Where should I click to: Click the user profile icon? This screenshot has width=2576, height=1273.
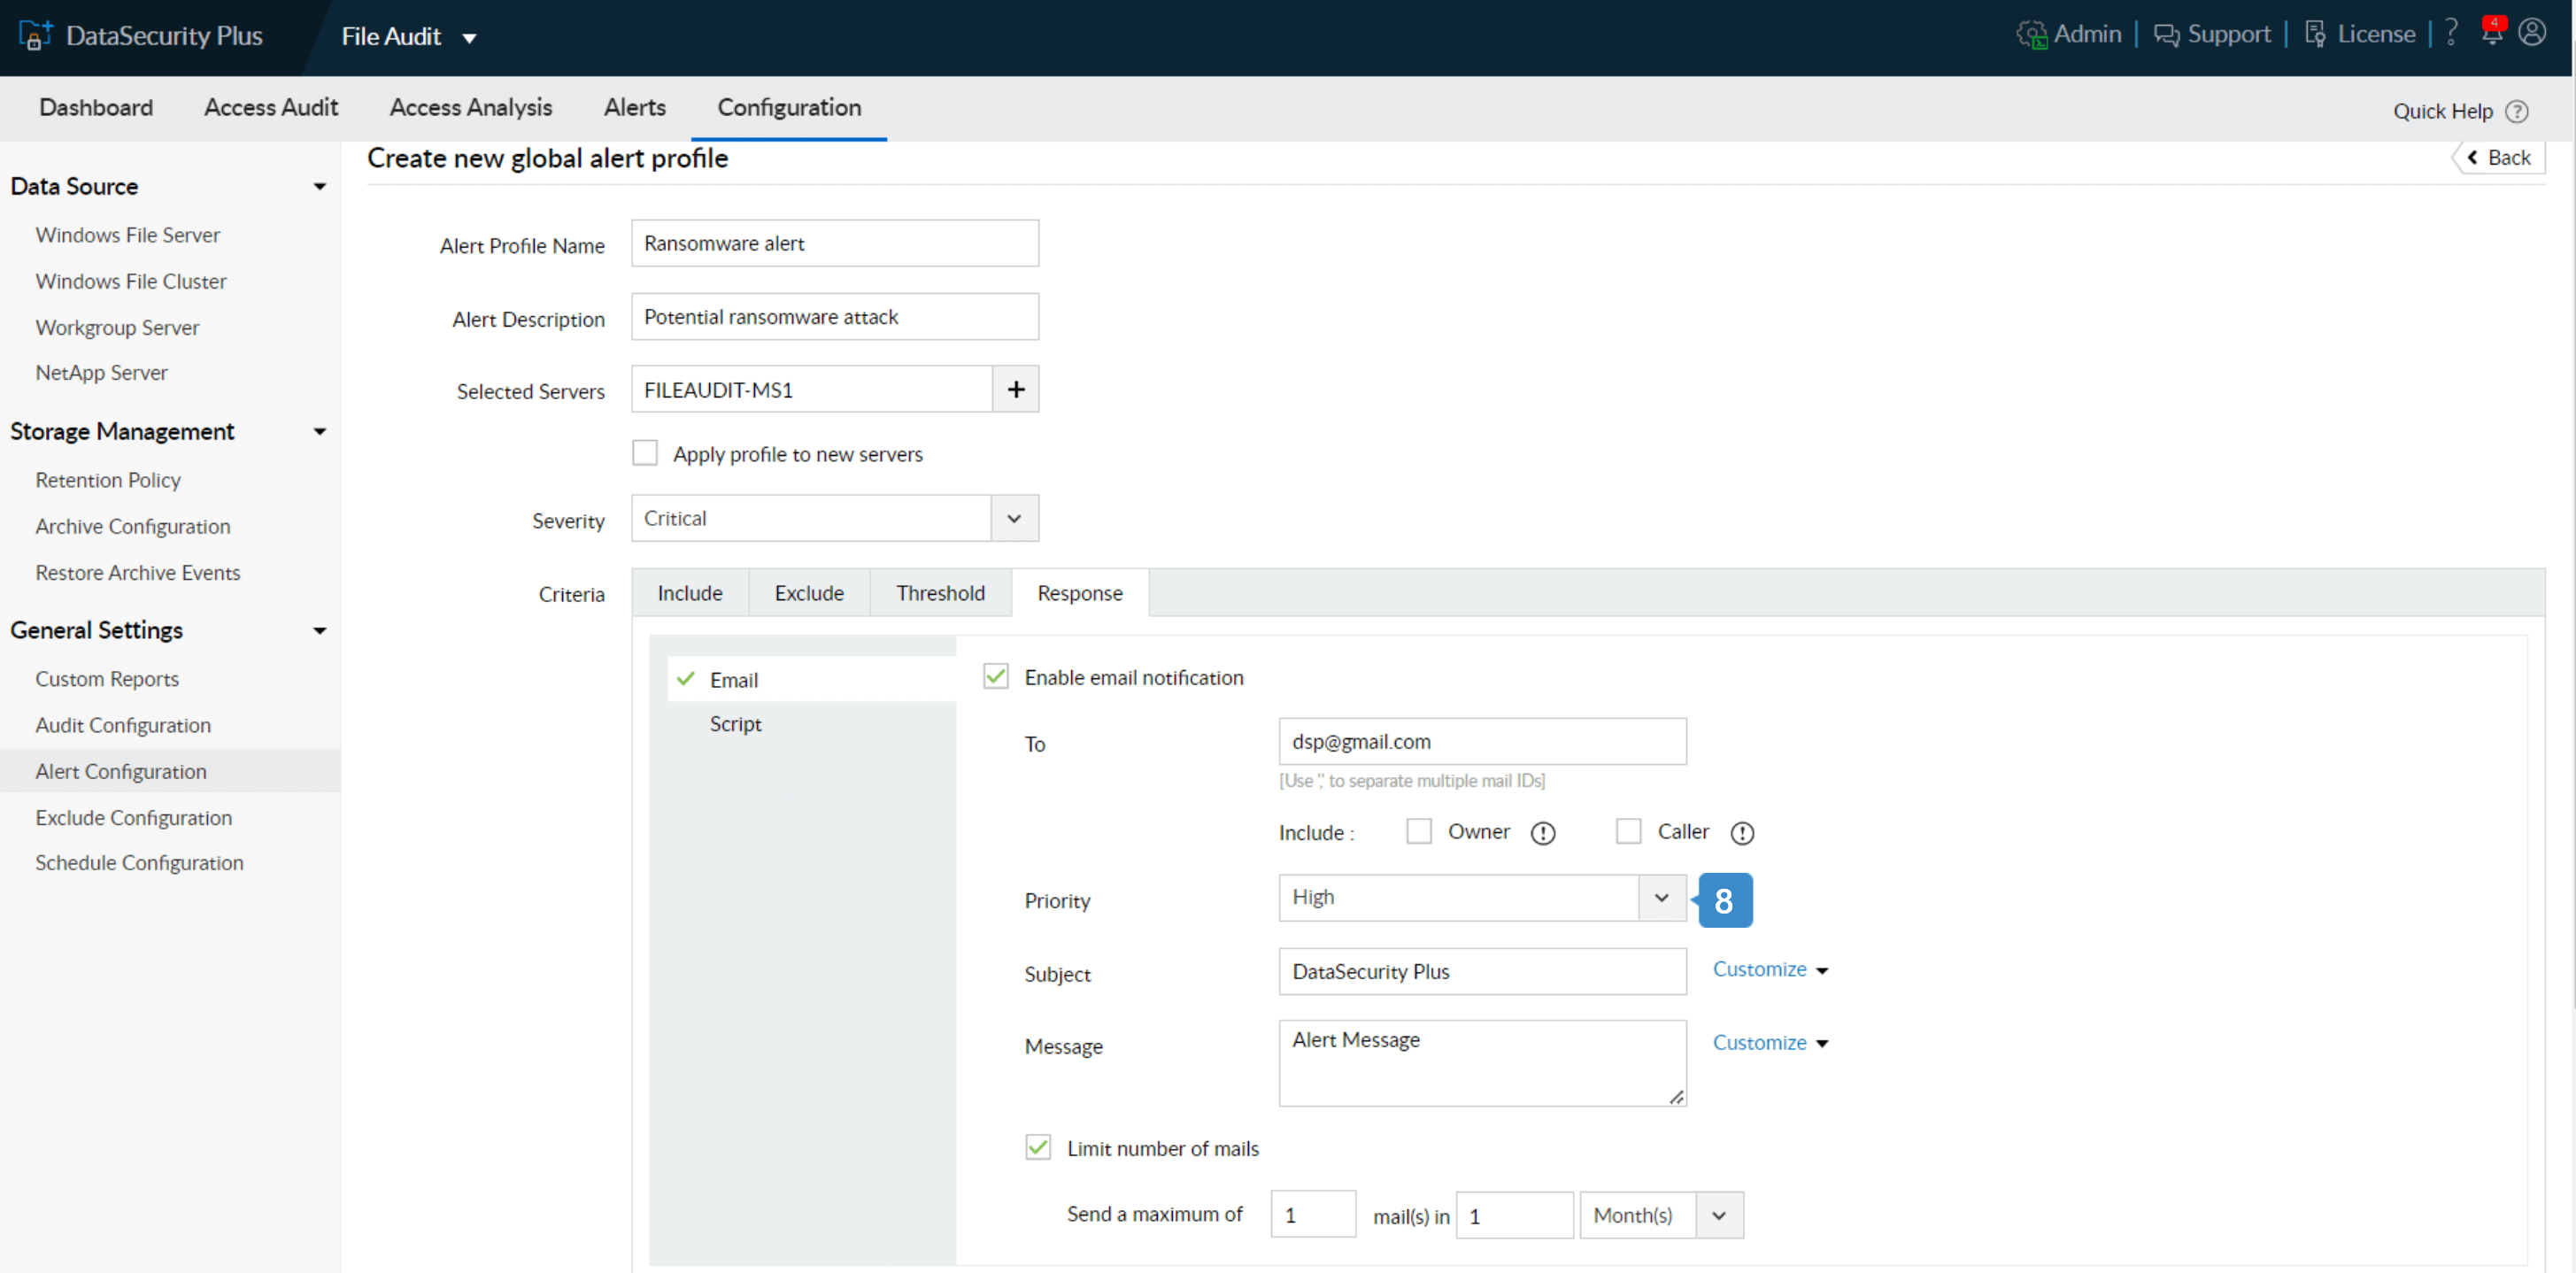tap(2532, 32)
